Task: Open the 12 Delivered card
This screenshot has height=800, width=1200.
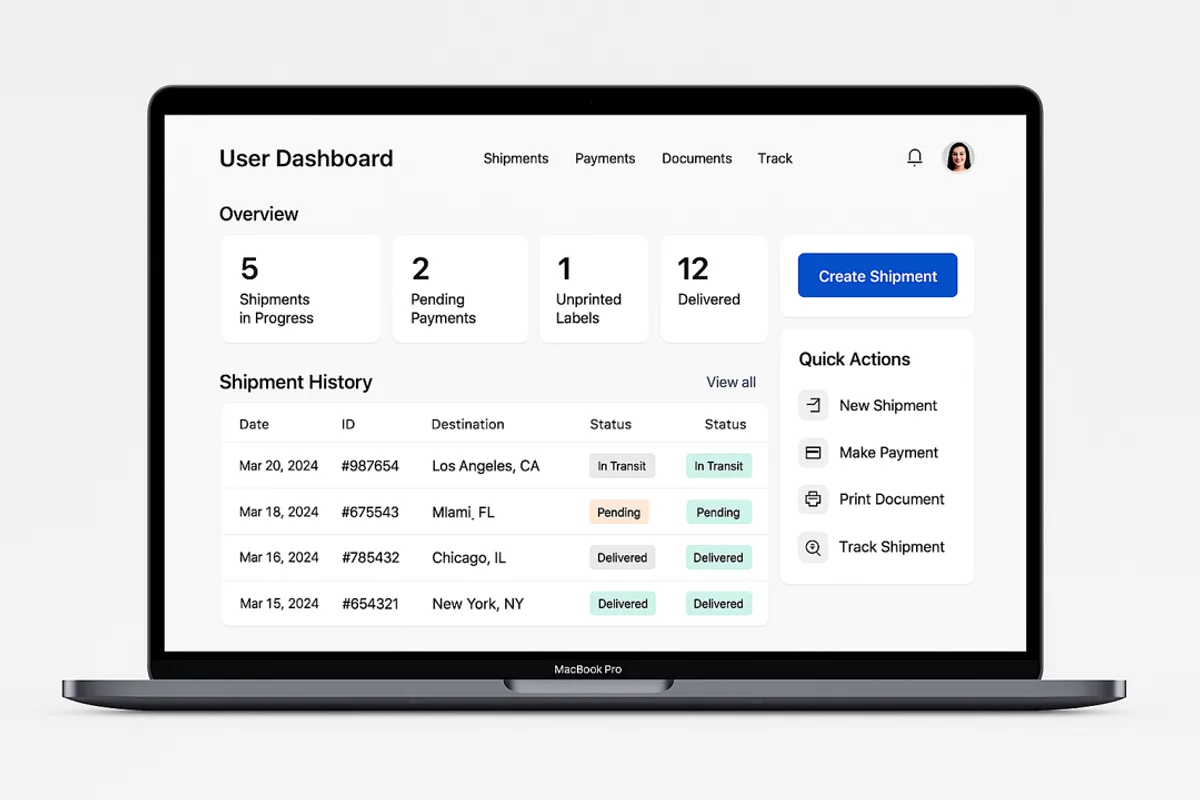Action: pyautogui.click(x=714, y=289)
